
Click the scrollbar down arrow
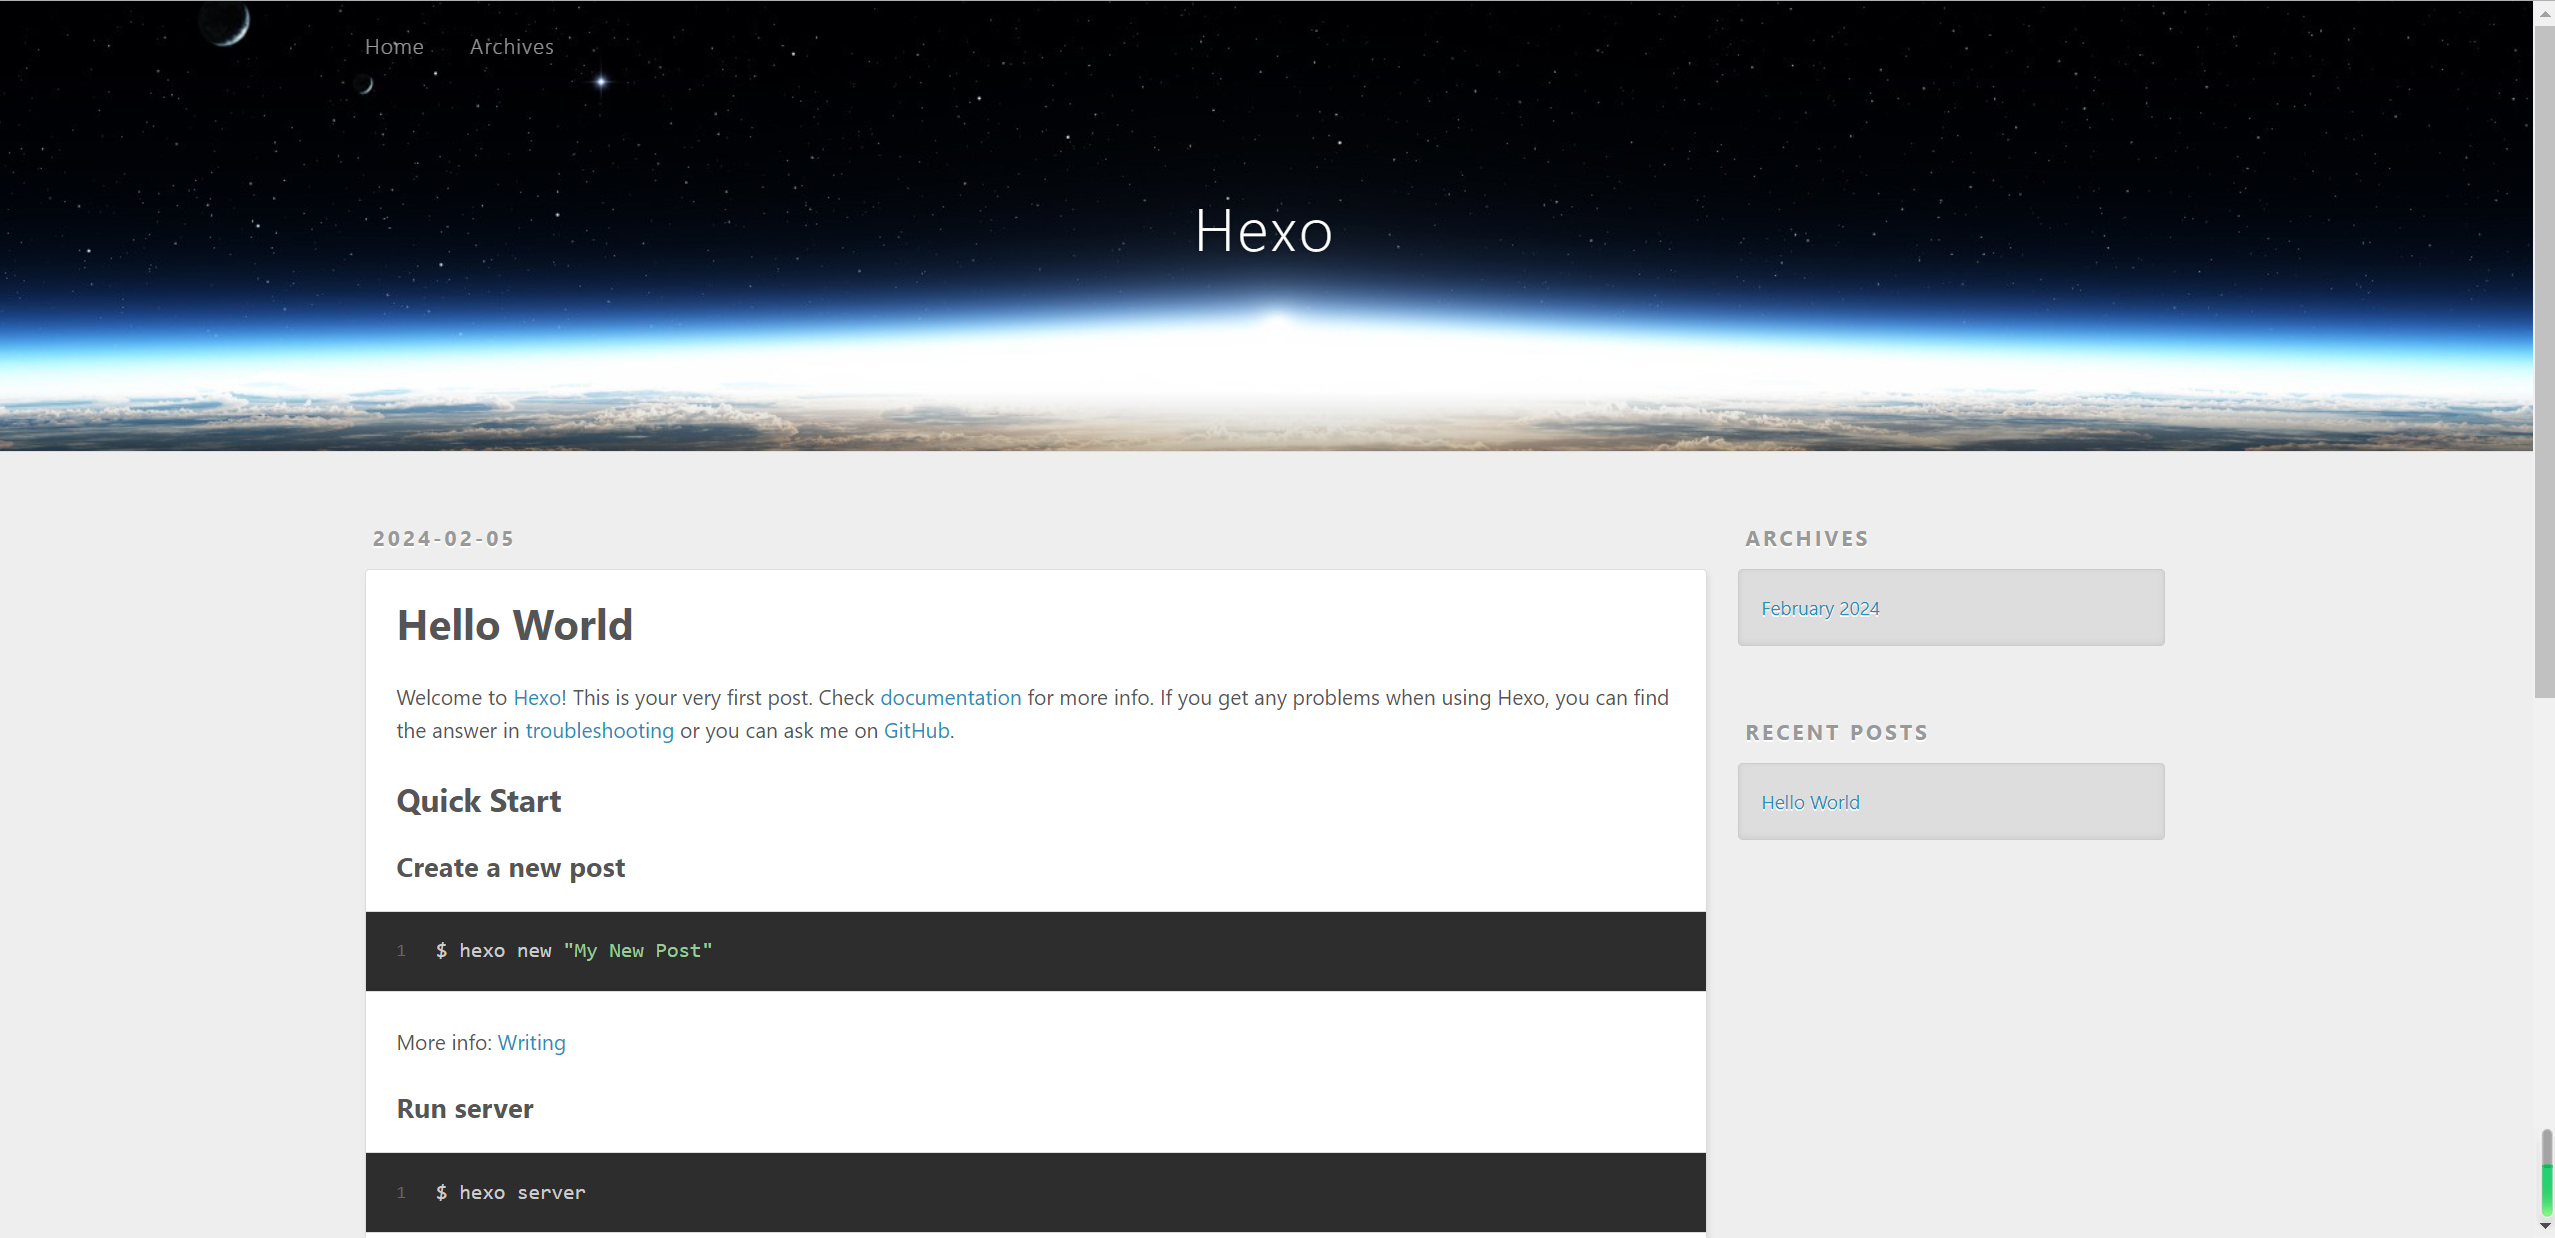(2544, 1226)
